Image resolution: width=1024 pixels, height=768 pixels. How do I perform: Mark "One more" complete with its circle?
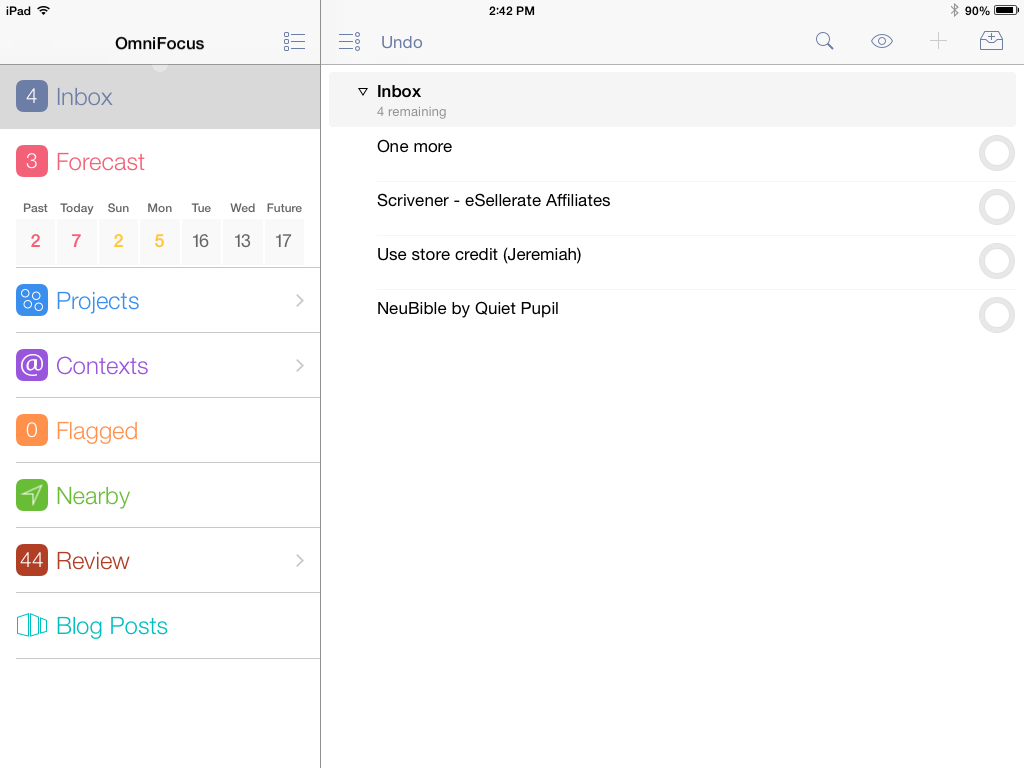996,153
